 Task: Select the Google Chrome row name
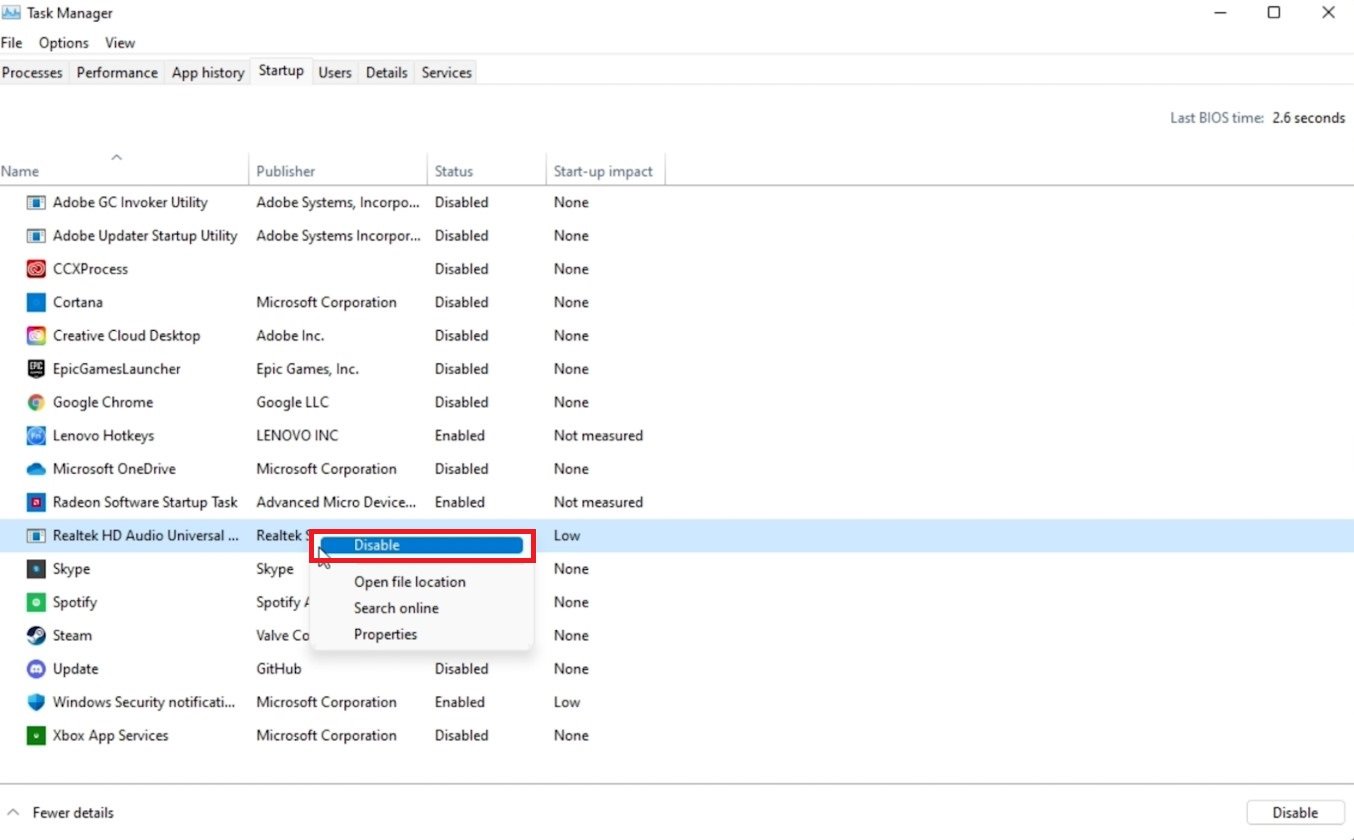click(x=103, y=402)
